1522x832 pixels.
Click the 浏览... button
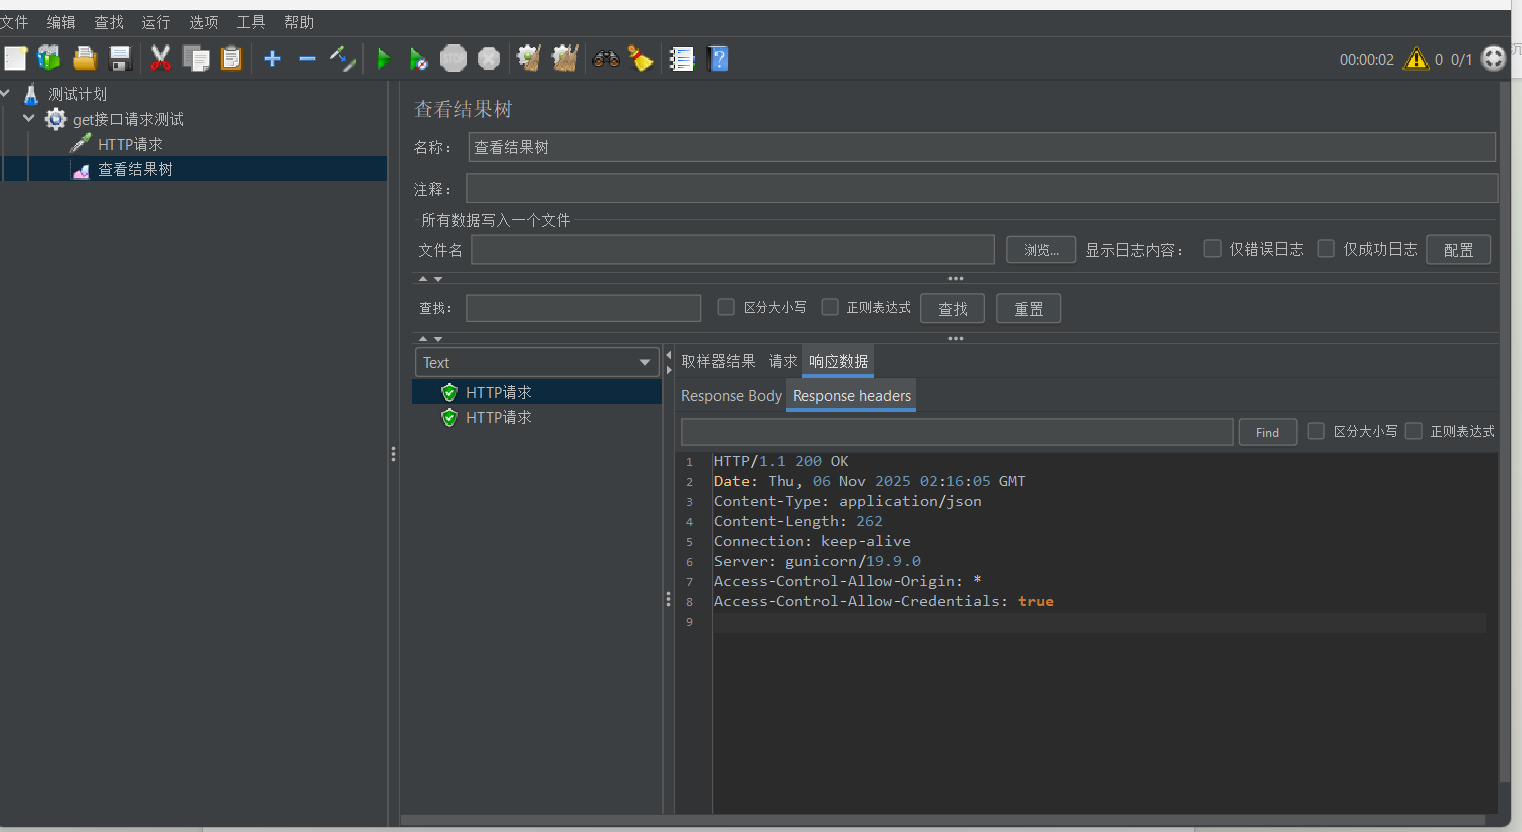(x=1041, y=250)
